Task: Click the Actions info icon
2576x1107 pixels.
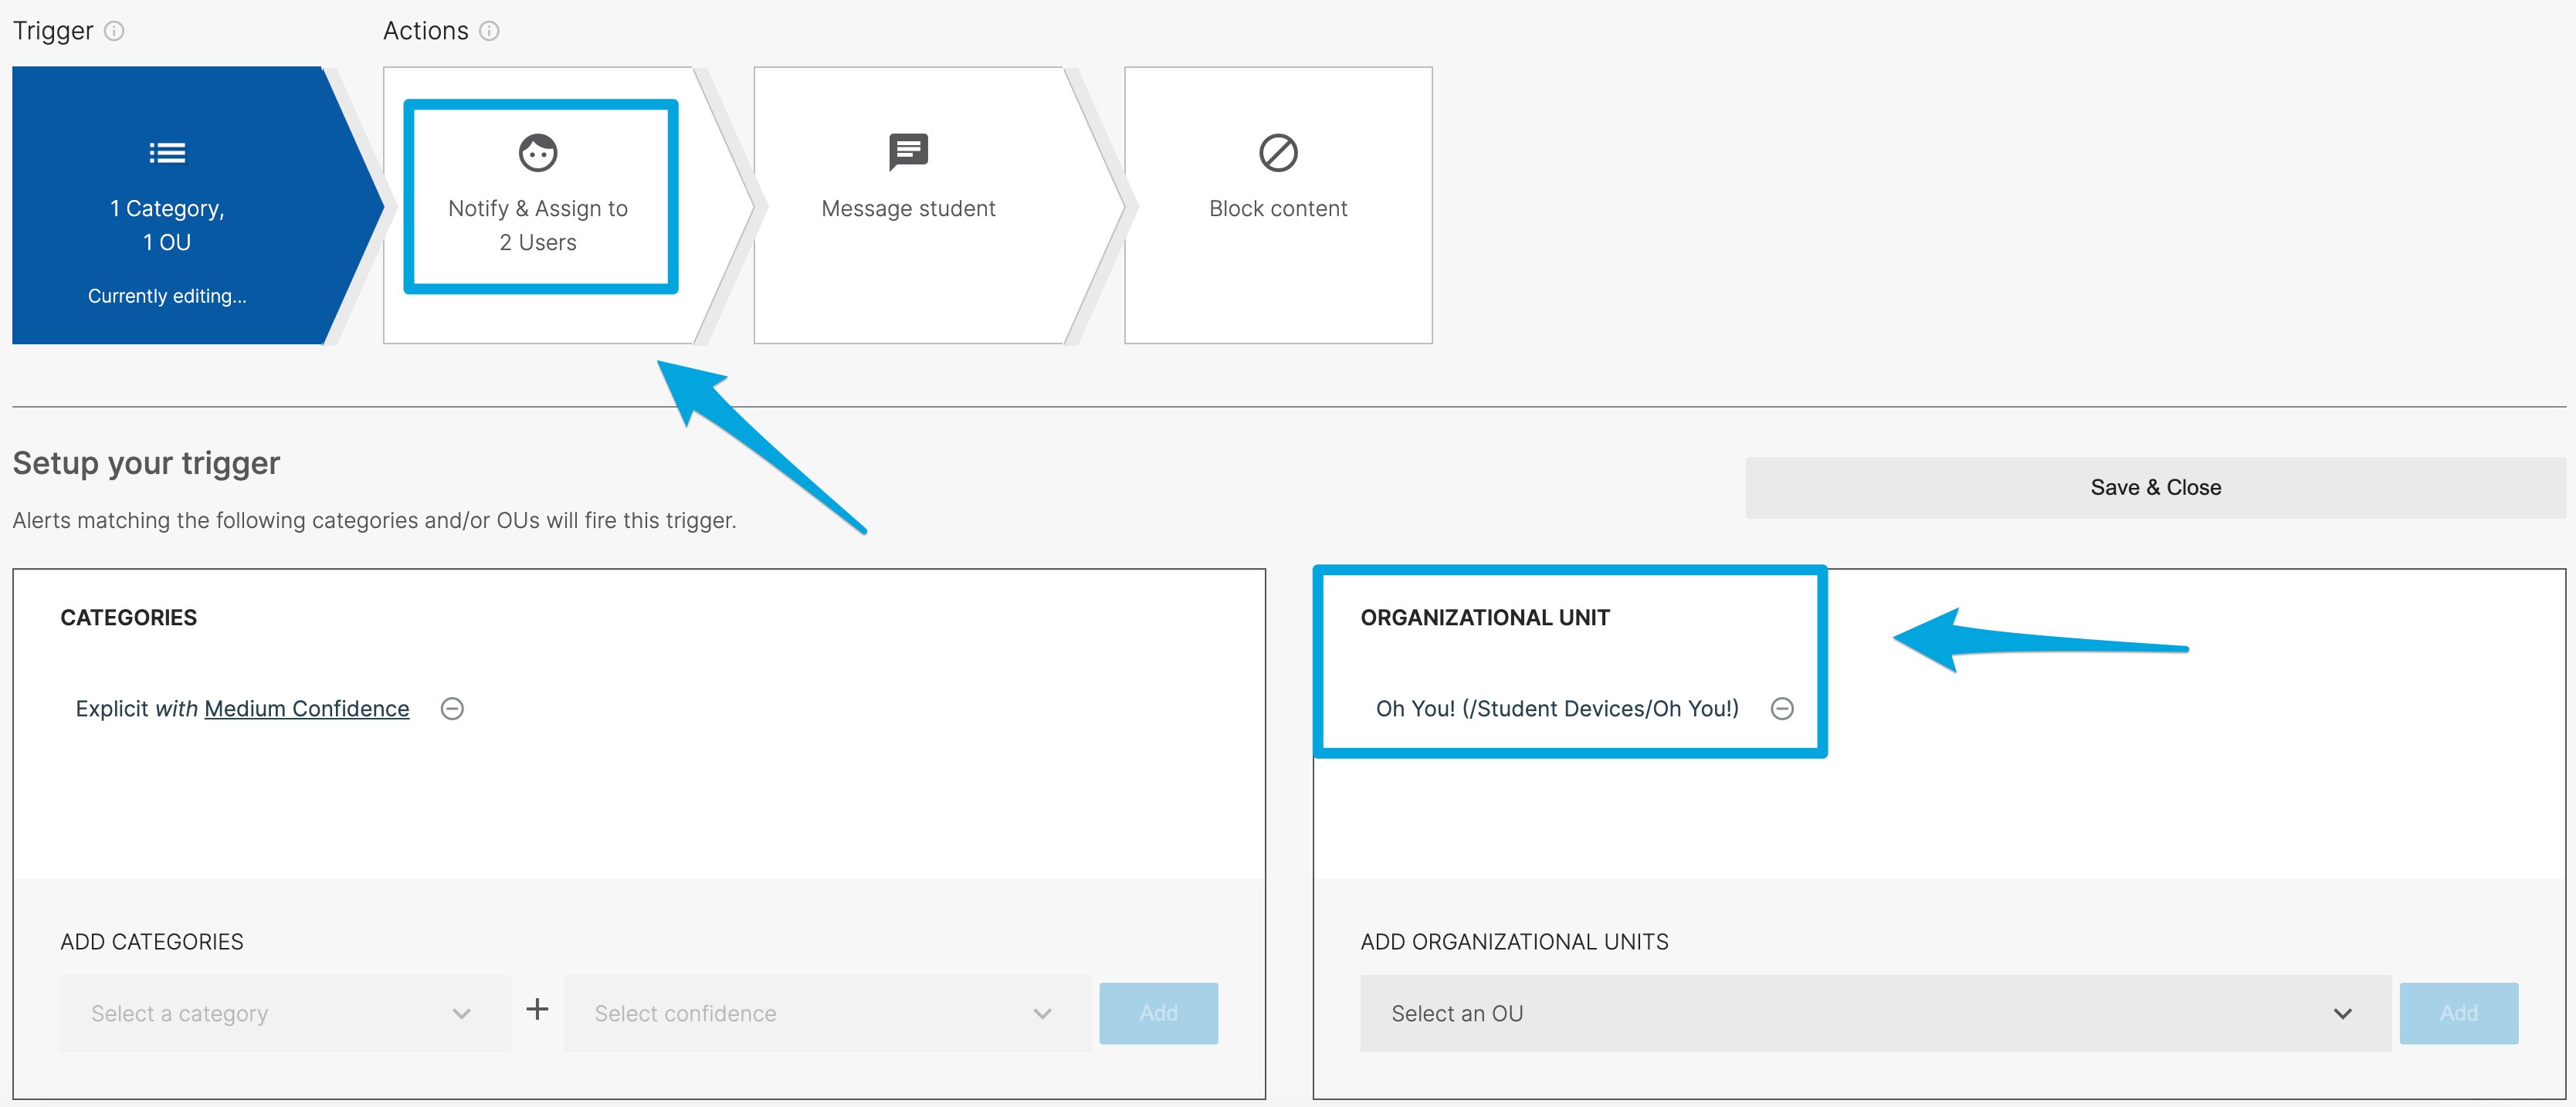Action: 489,31
